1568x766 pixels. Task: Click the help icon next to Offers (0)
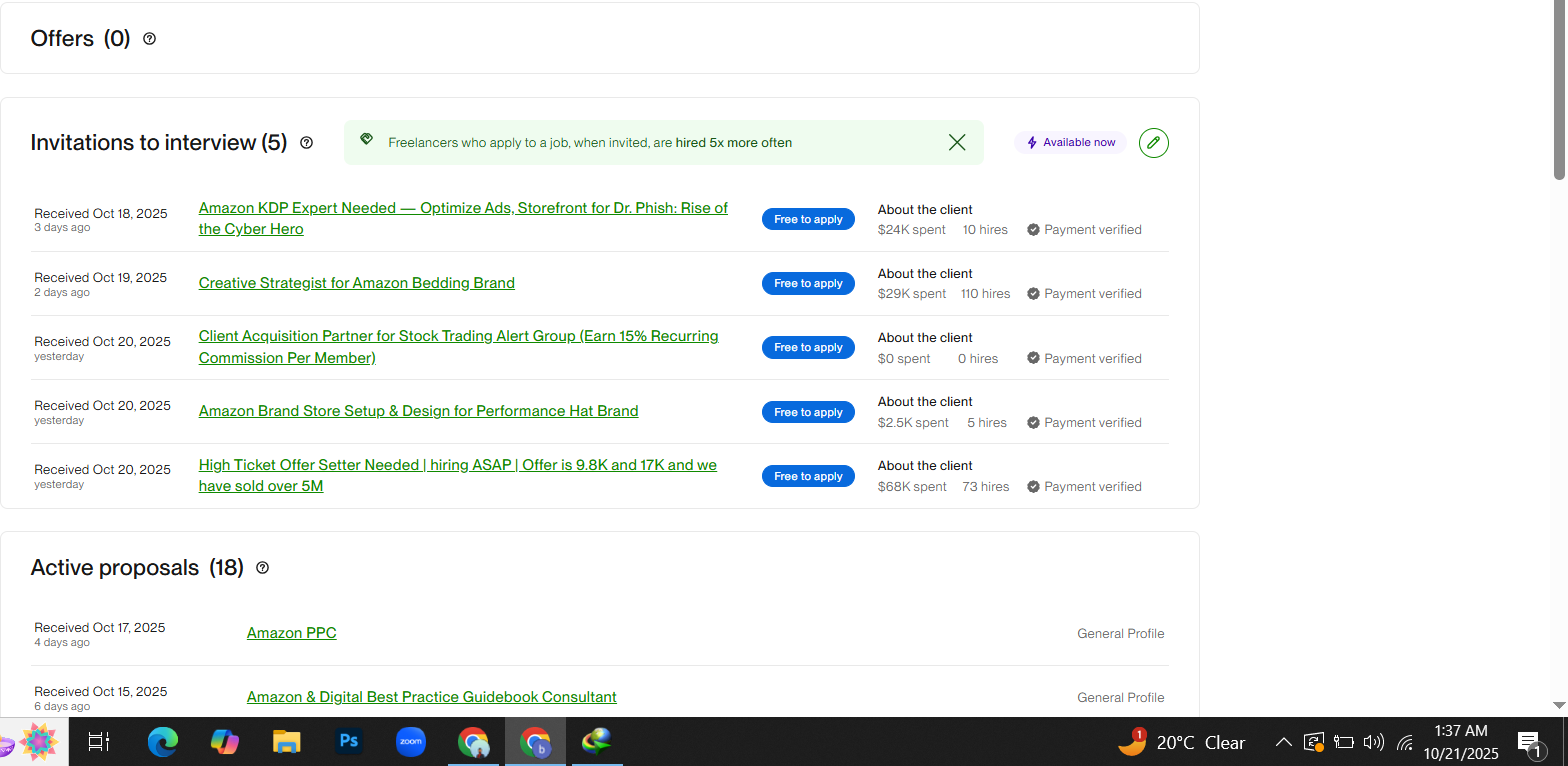149,39
